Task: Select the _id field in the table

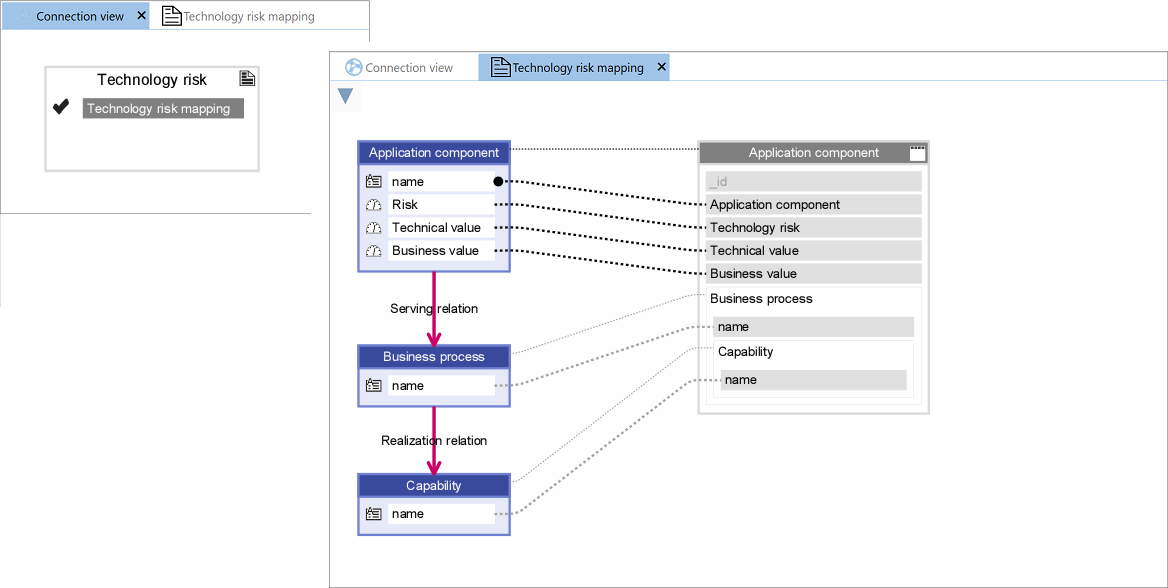Action: click(812, 182)
